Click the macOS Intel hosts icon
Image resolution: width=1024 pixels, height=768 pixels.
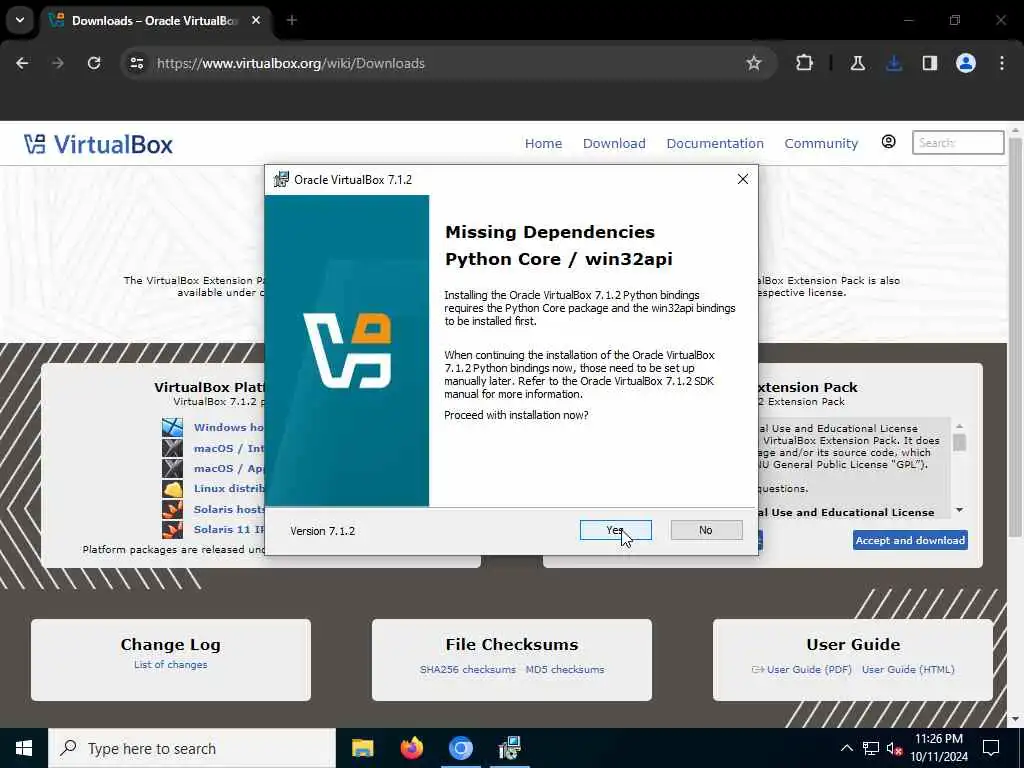pyautogui.click(x=172, y=448)
